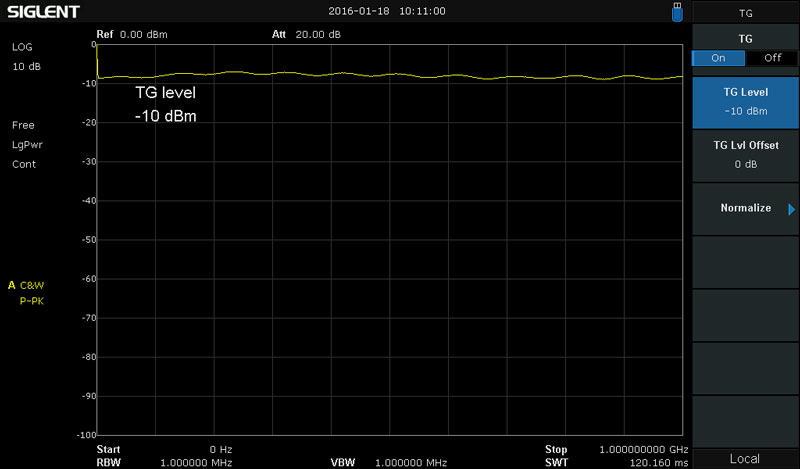This screenshot has height=469, width=800.
Task: Switch tracking generator to On
Action: pos(718,58)
